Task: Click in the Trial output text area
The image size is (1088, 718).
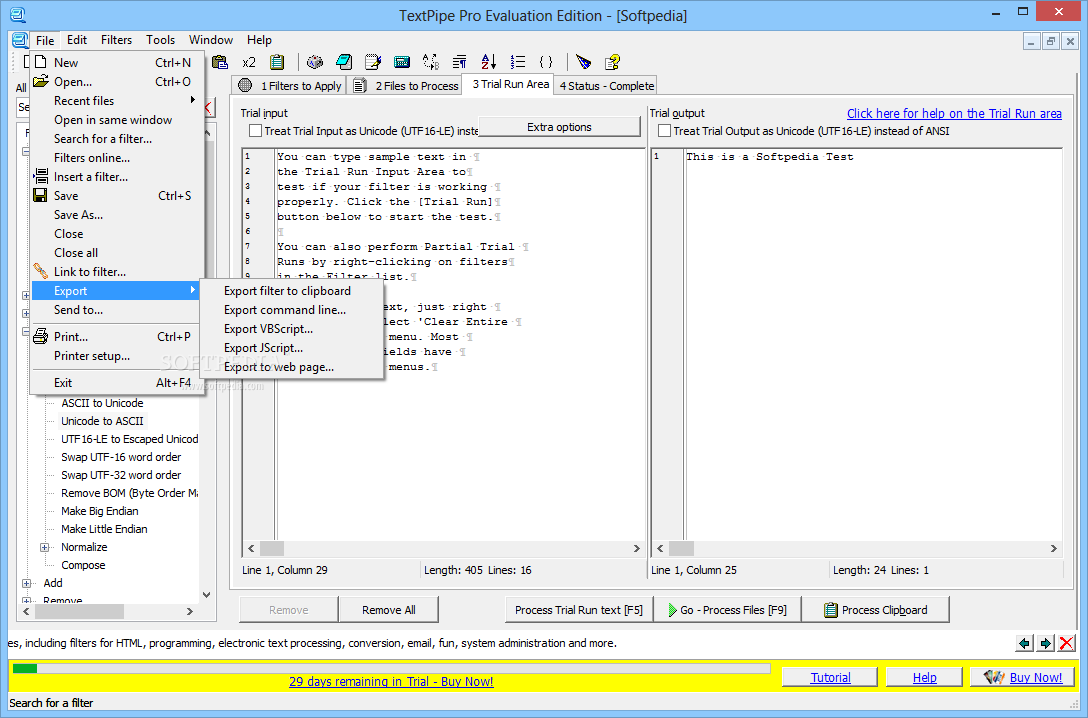Action: click(873, 347)
